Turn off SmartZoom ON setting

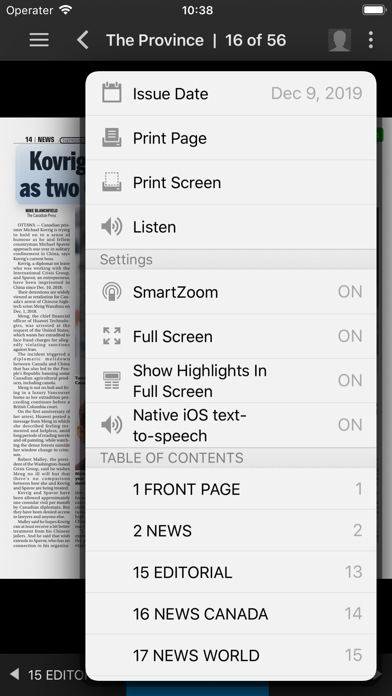(x=350, y=292)
